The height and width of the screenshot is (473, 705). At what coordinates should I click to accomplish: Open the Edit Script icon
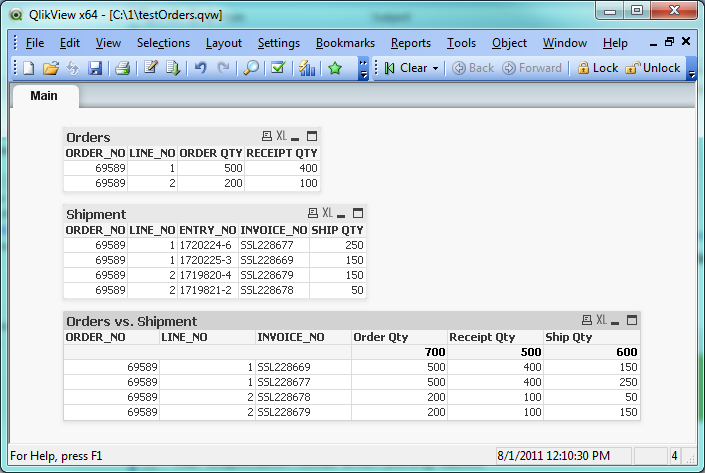tap(151, 68)
